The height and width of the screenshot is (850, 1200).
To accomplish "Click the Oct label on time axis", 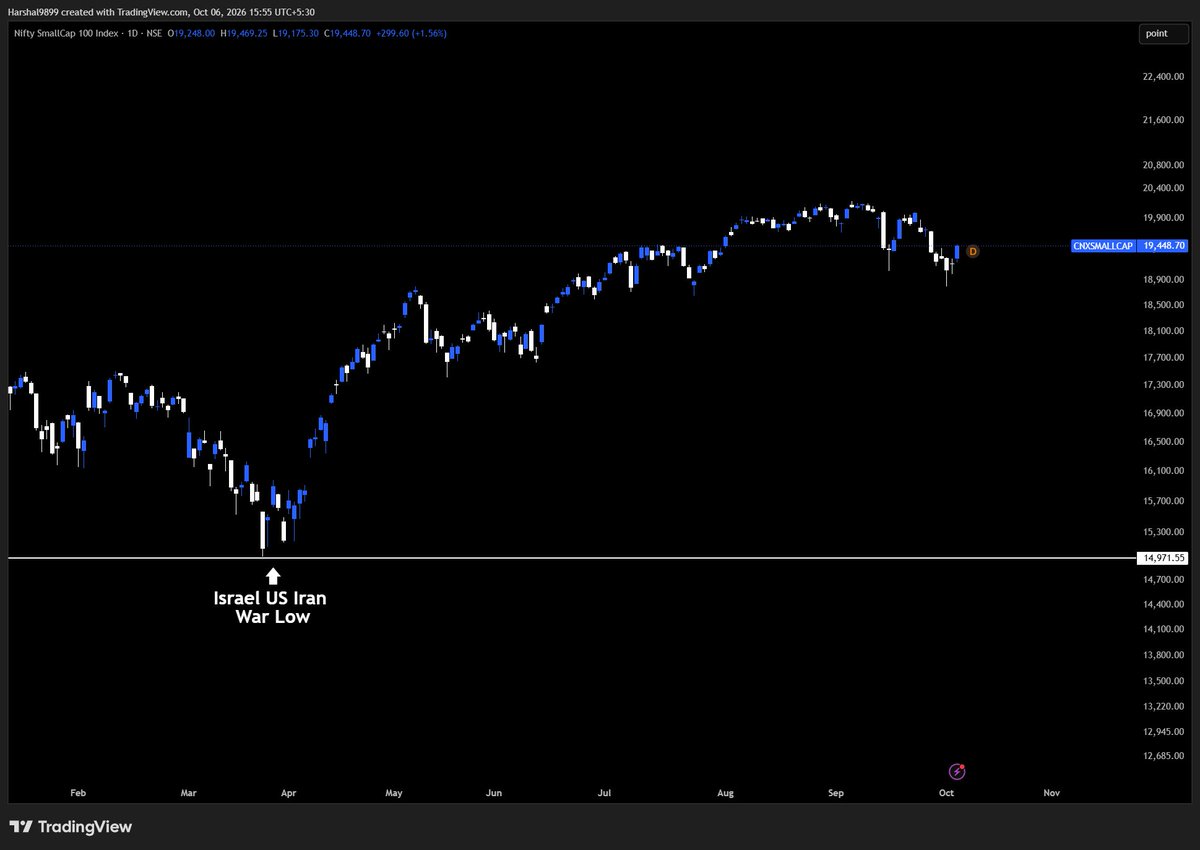I will tap(946, 792).
